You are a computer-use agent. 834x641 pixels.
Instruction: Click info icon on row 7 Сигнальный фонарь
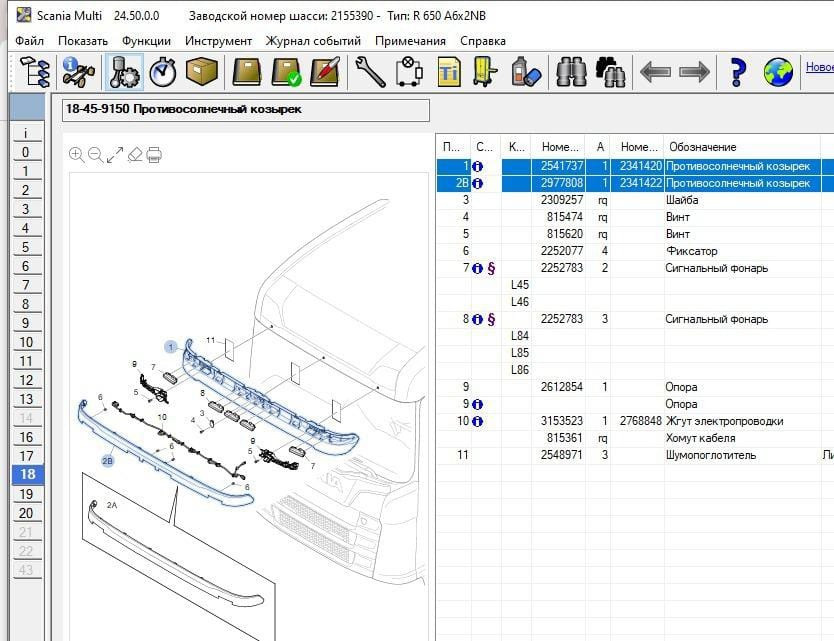(477, 268)
